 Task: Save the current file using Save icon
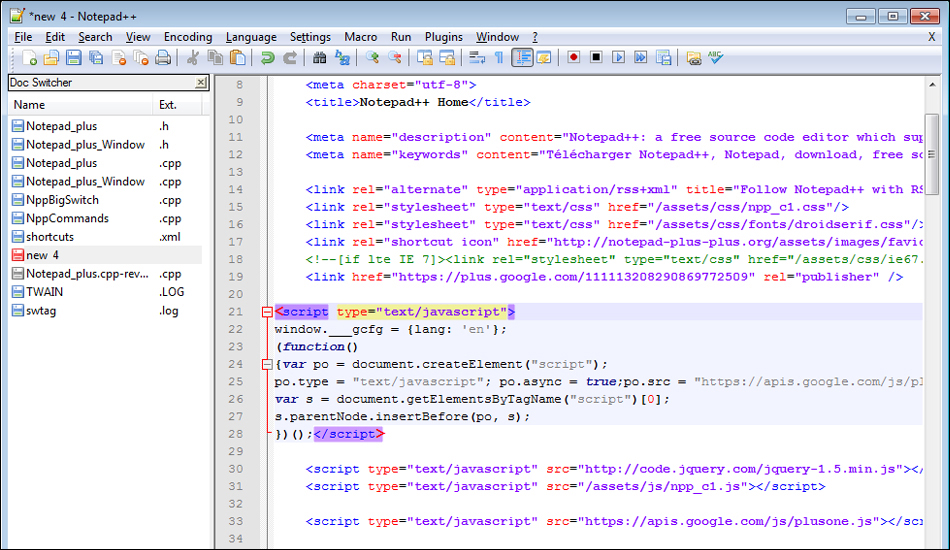73,58
